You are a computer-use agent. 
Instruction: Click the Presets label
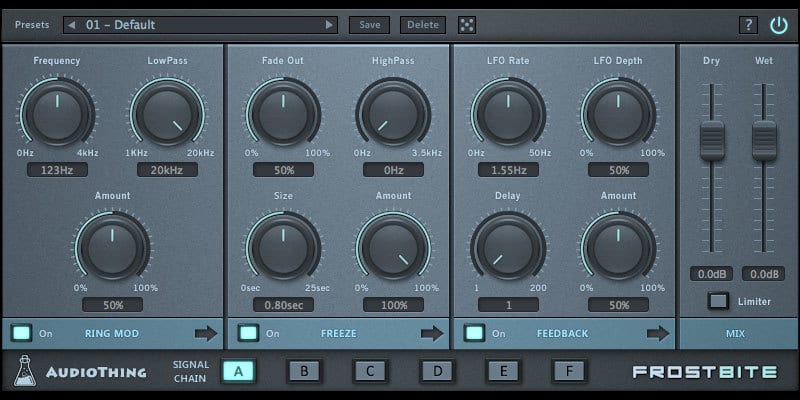click(x=32, y=24)
